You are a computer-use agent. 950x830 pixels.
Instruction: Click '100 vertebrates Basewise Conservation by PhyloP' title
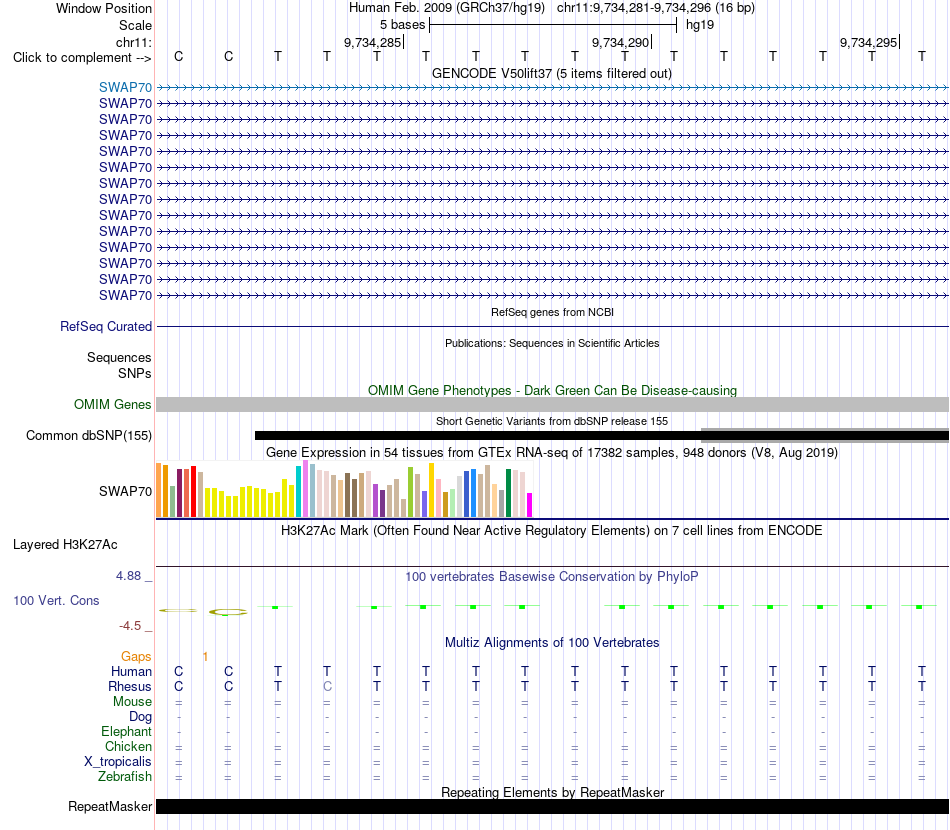[x=552, y=577]
